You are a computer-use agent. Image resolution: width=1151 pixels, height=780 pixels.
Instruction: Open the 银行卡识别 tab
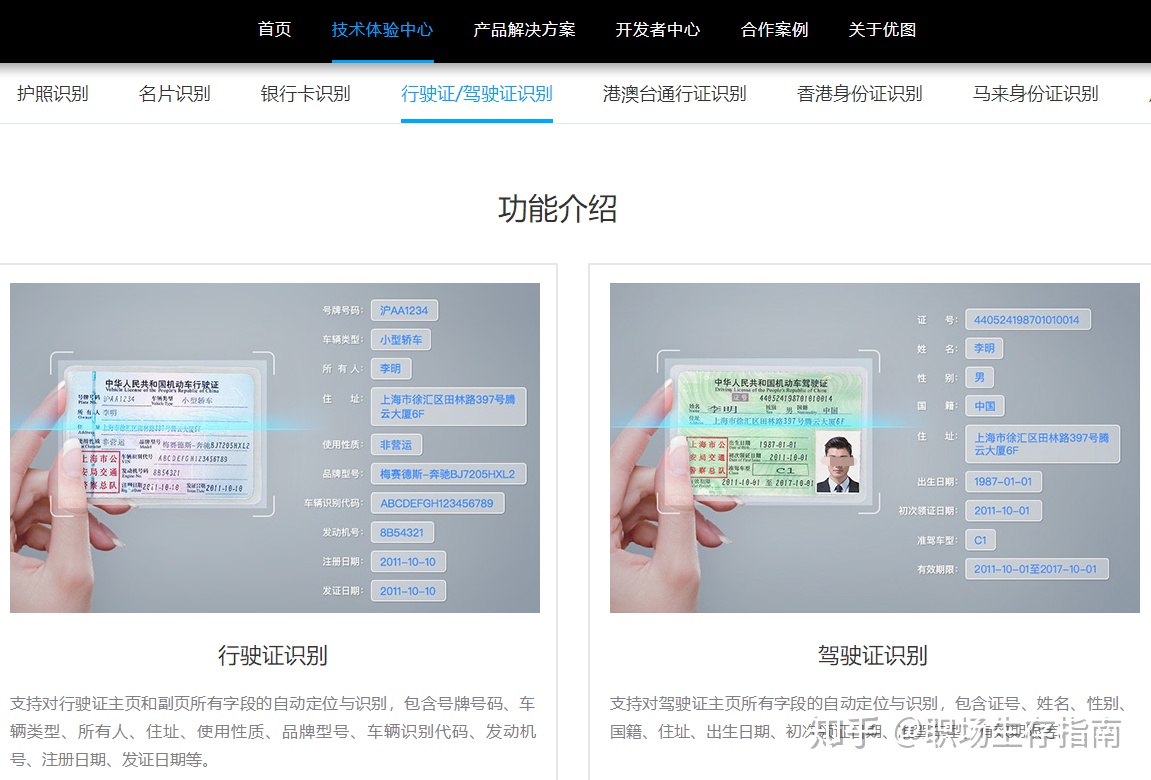click(305, 94)
